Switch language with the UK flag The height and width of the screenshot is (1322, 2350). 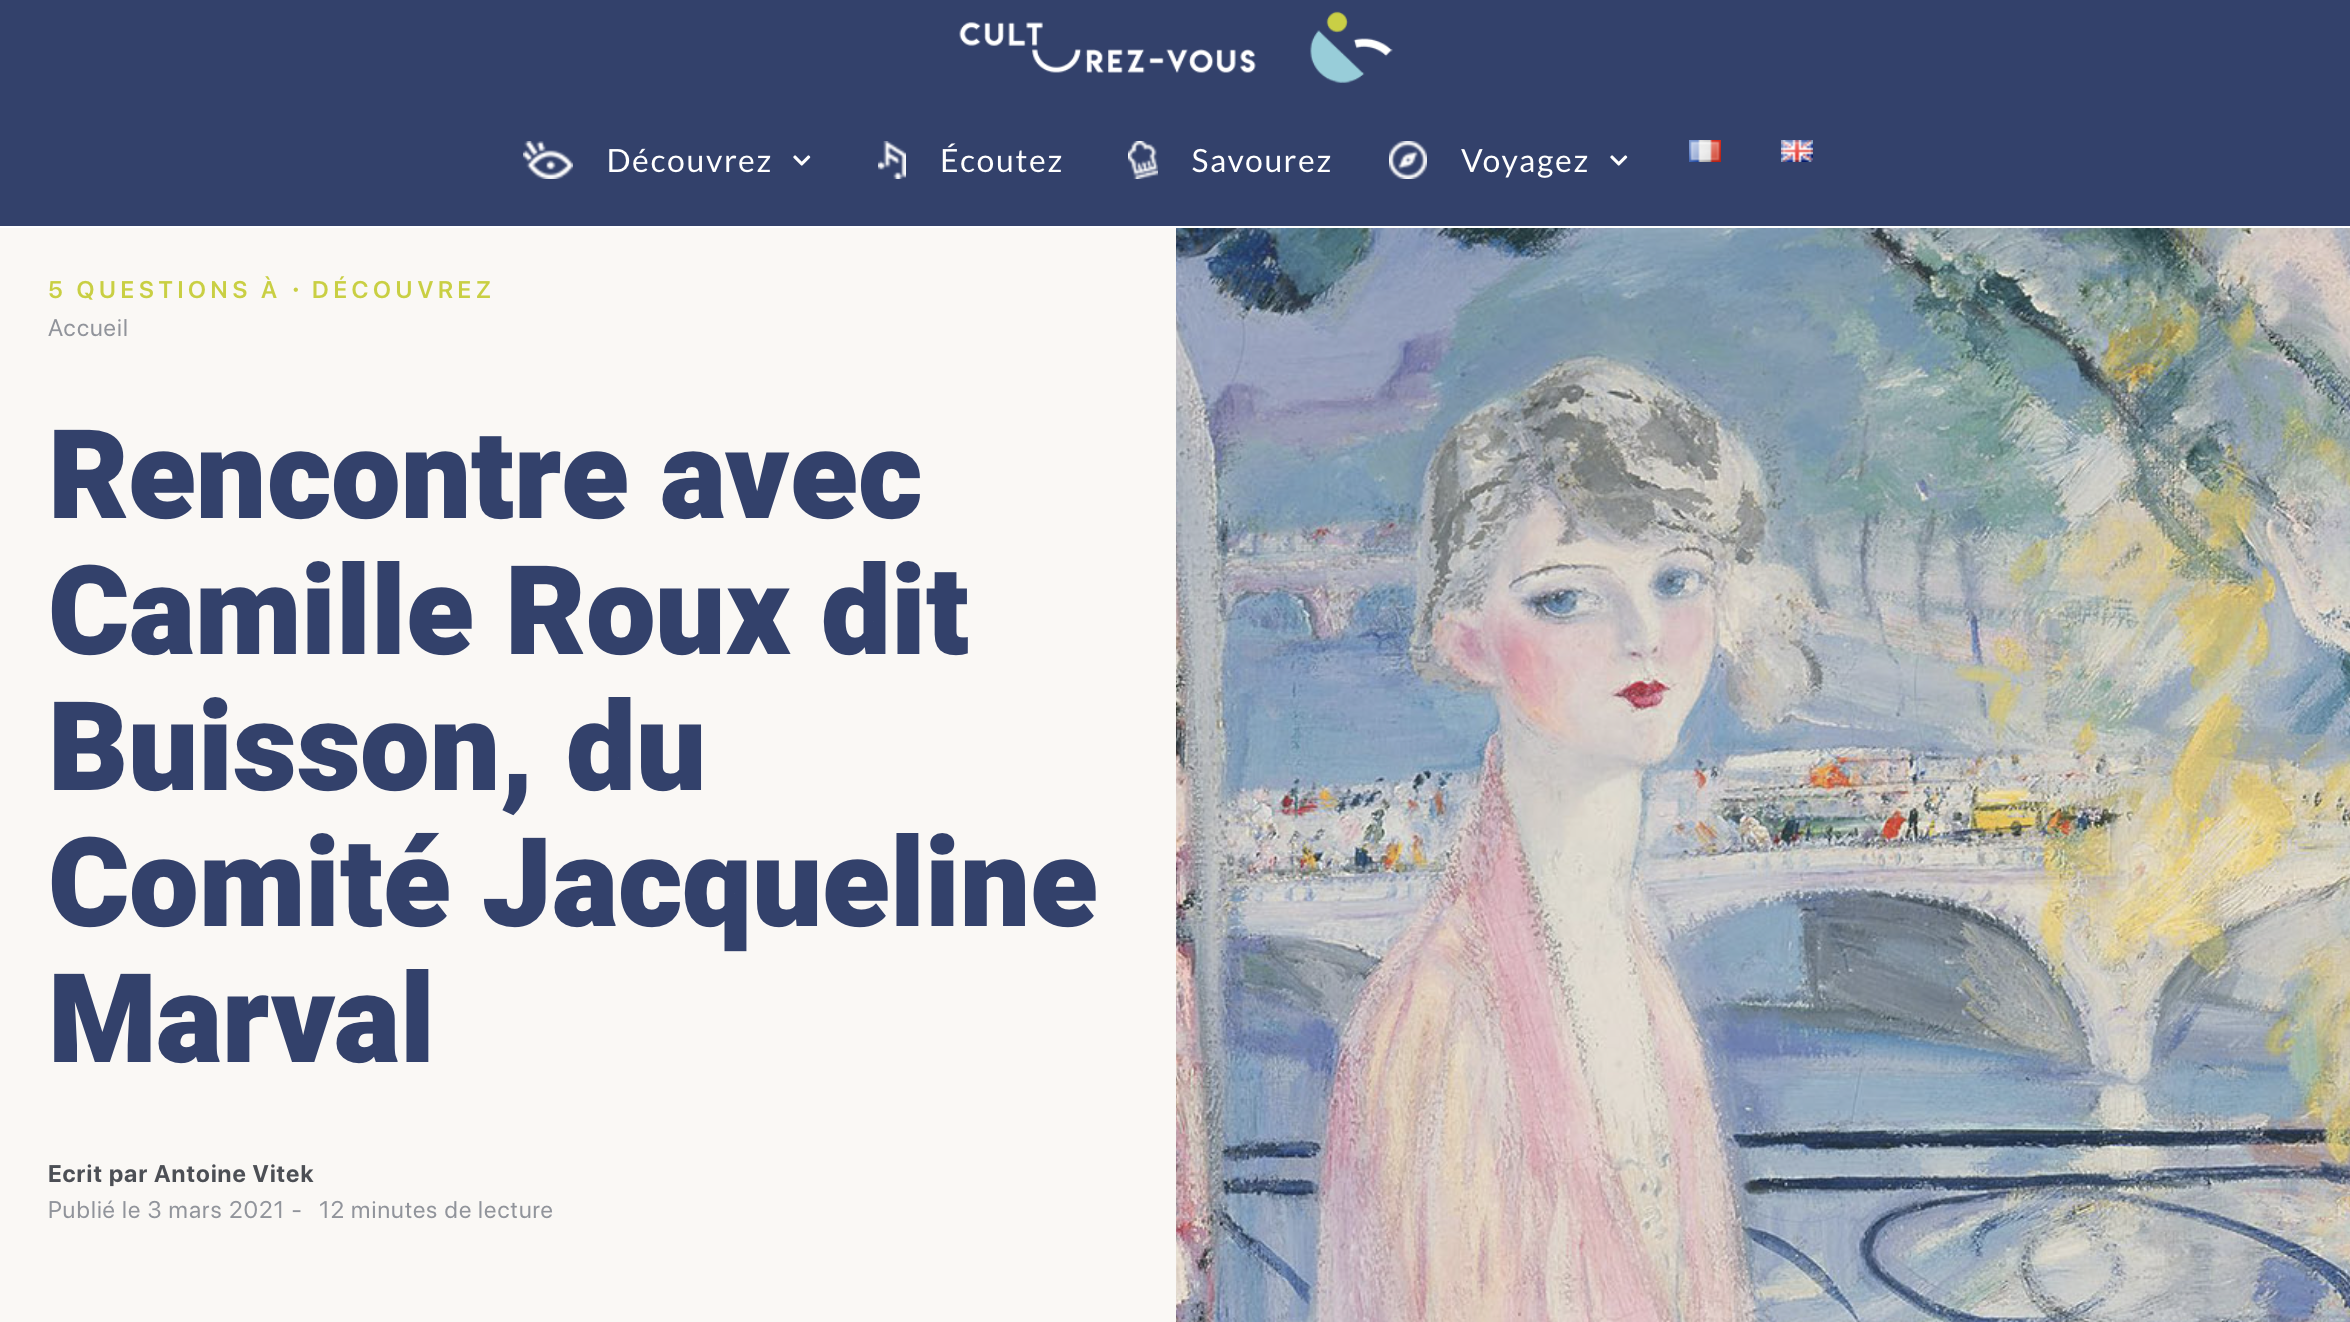(x=1796, y=151)
